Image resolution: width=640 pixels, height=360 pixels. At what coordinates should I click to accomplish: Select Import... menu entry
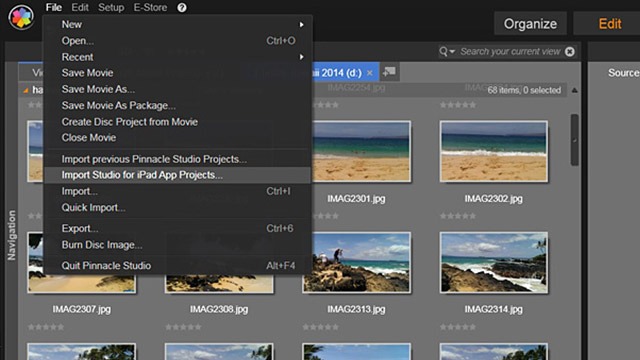click(x=178, y=191)
